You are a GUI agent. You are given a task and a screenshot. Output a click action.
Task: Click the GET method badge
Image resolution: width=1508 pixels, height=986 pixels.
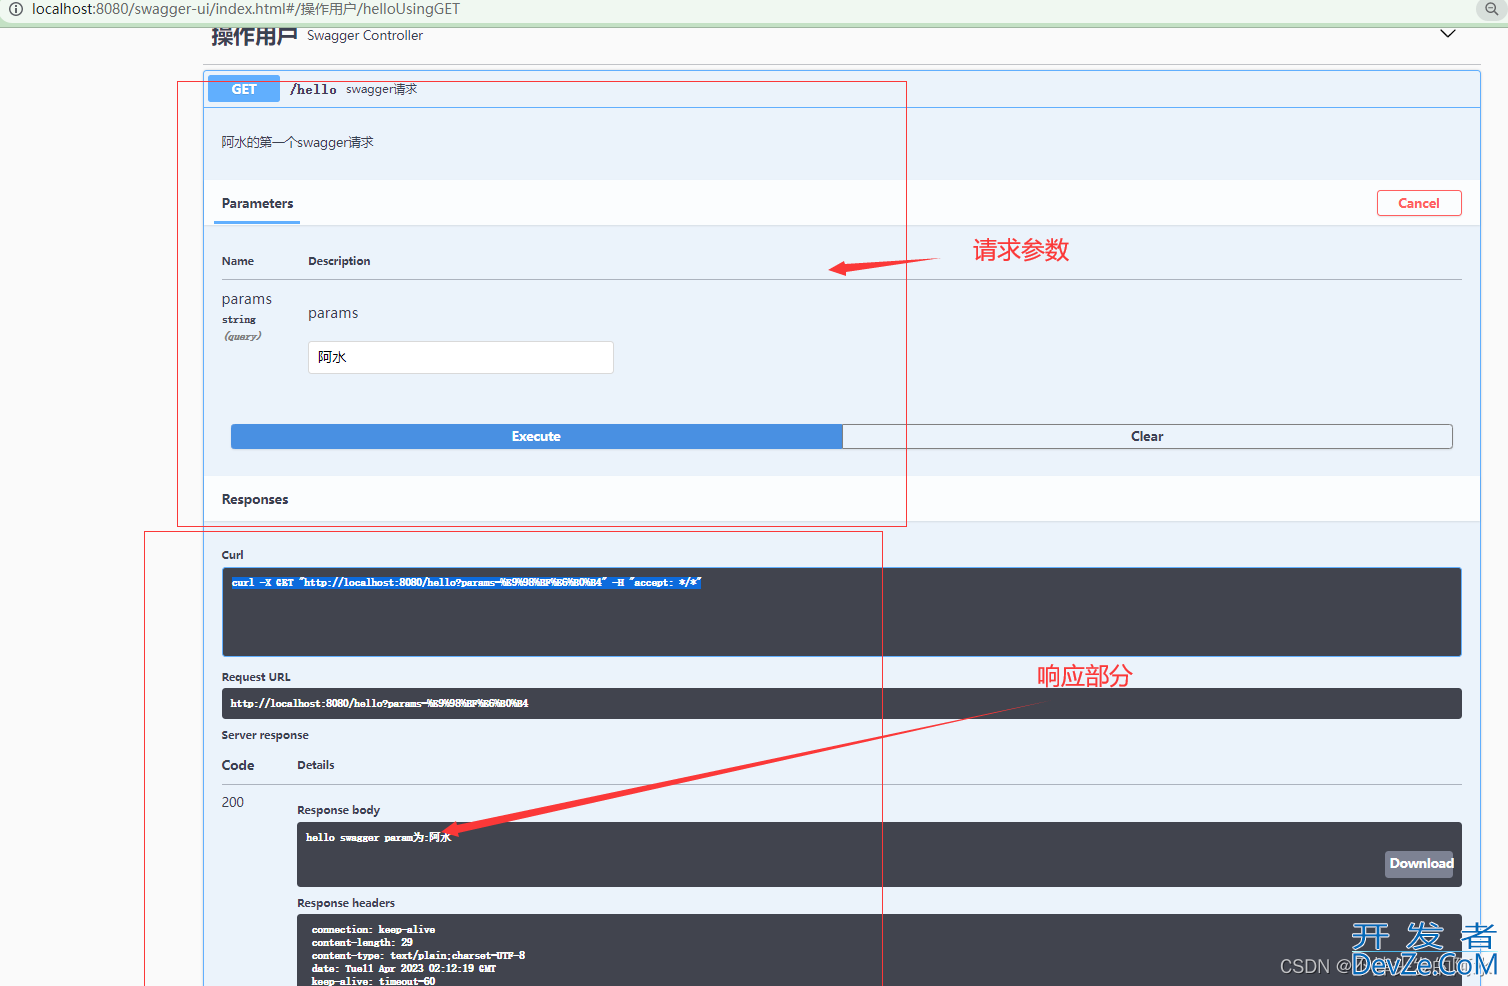244,89
